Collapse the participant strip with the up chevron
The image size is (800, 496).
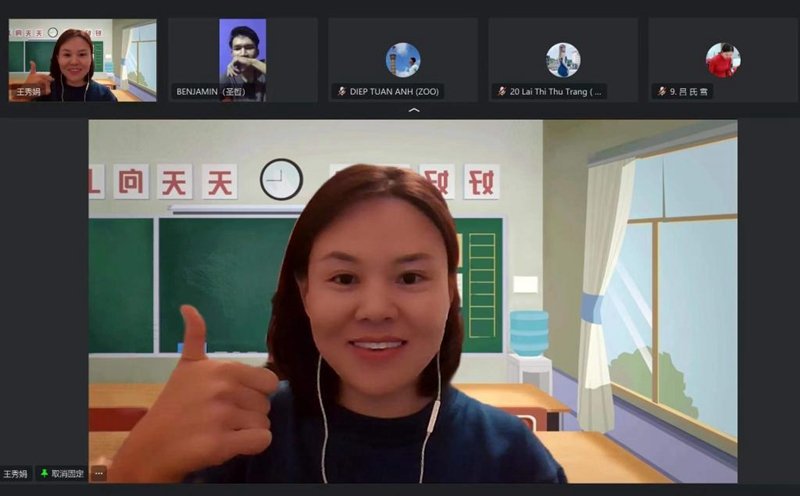[x=414, y=110]
